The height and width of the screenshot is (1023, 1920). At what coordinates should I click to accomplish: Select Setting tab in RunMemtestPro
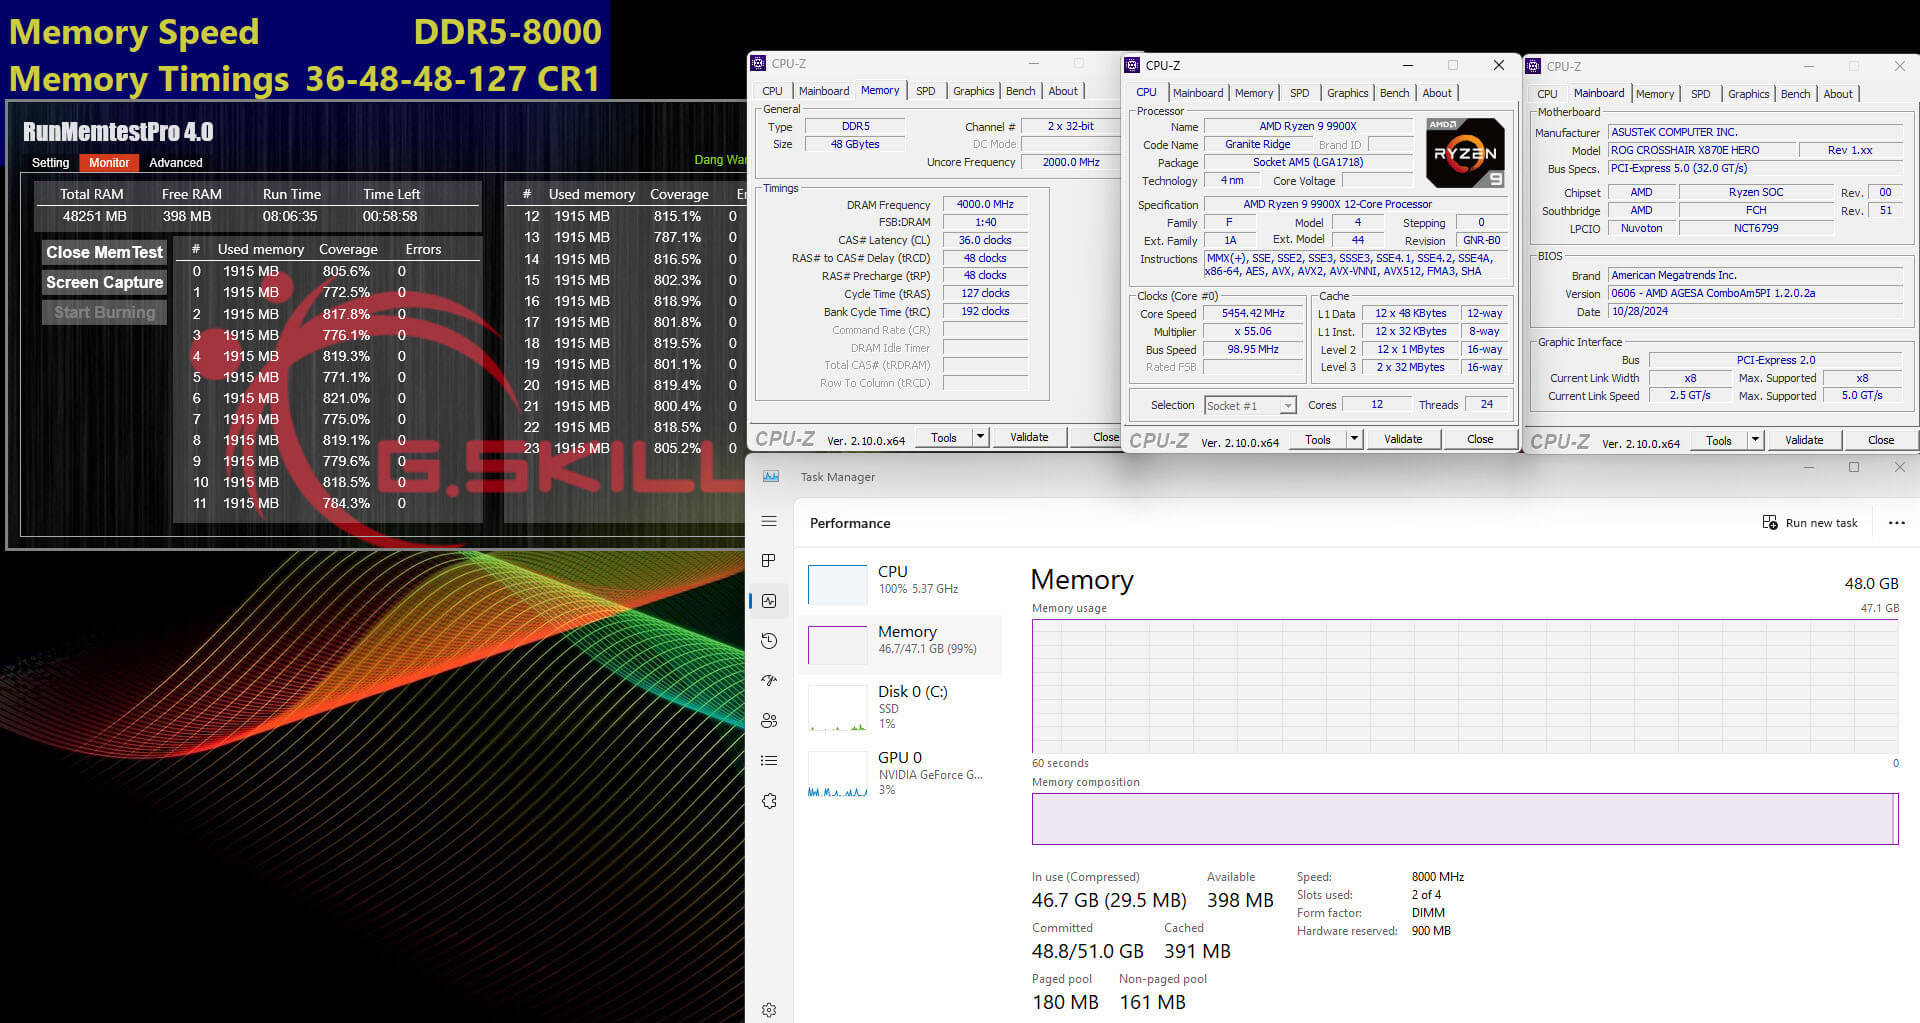pos(50,163)
